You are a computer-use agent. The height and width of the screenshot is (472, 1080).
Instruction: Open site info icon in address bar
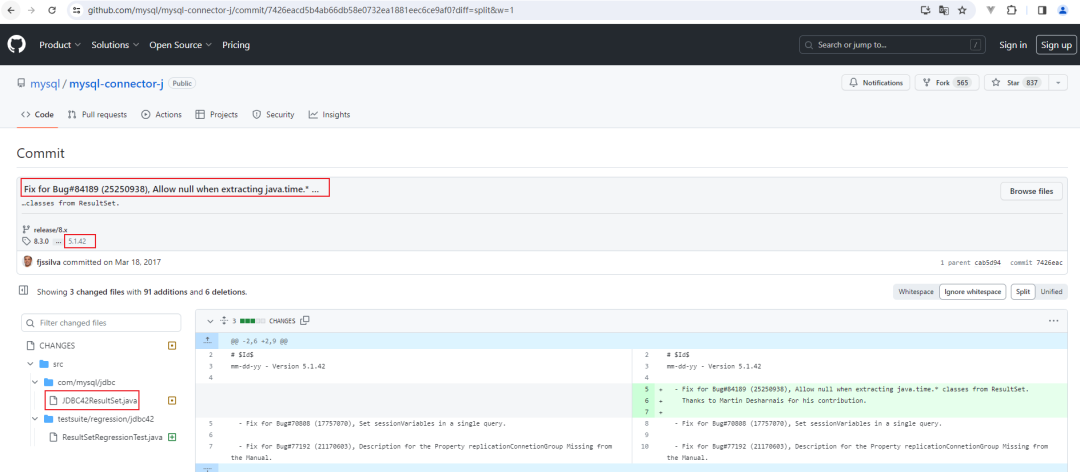pyautogui.click(x=76, y=10)
